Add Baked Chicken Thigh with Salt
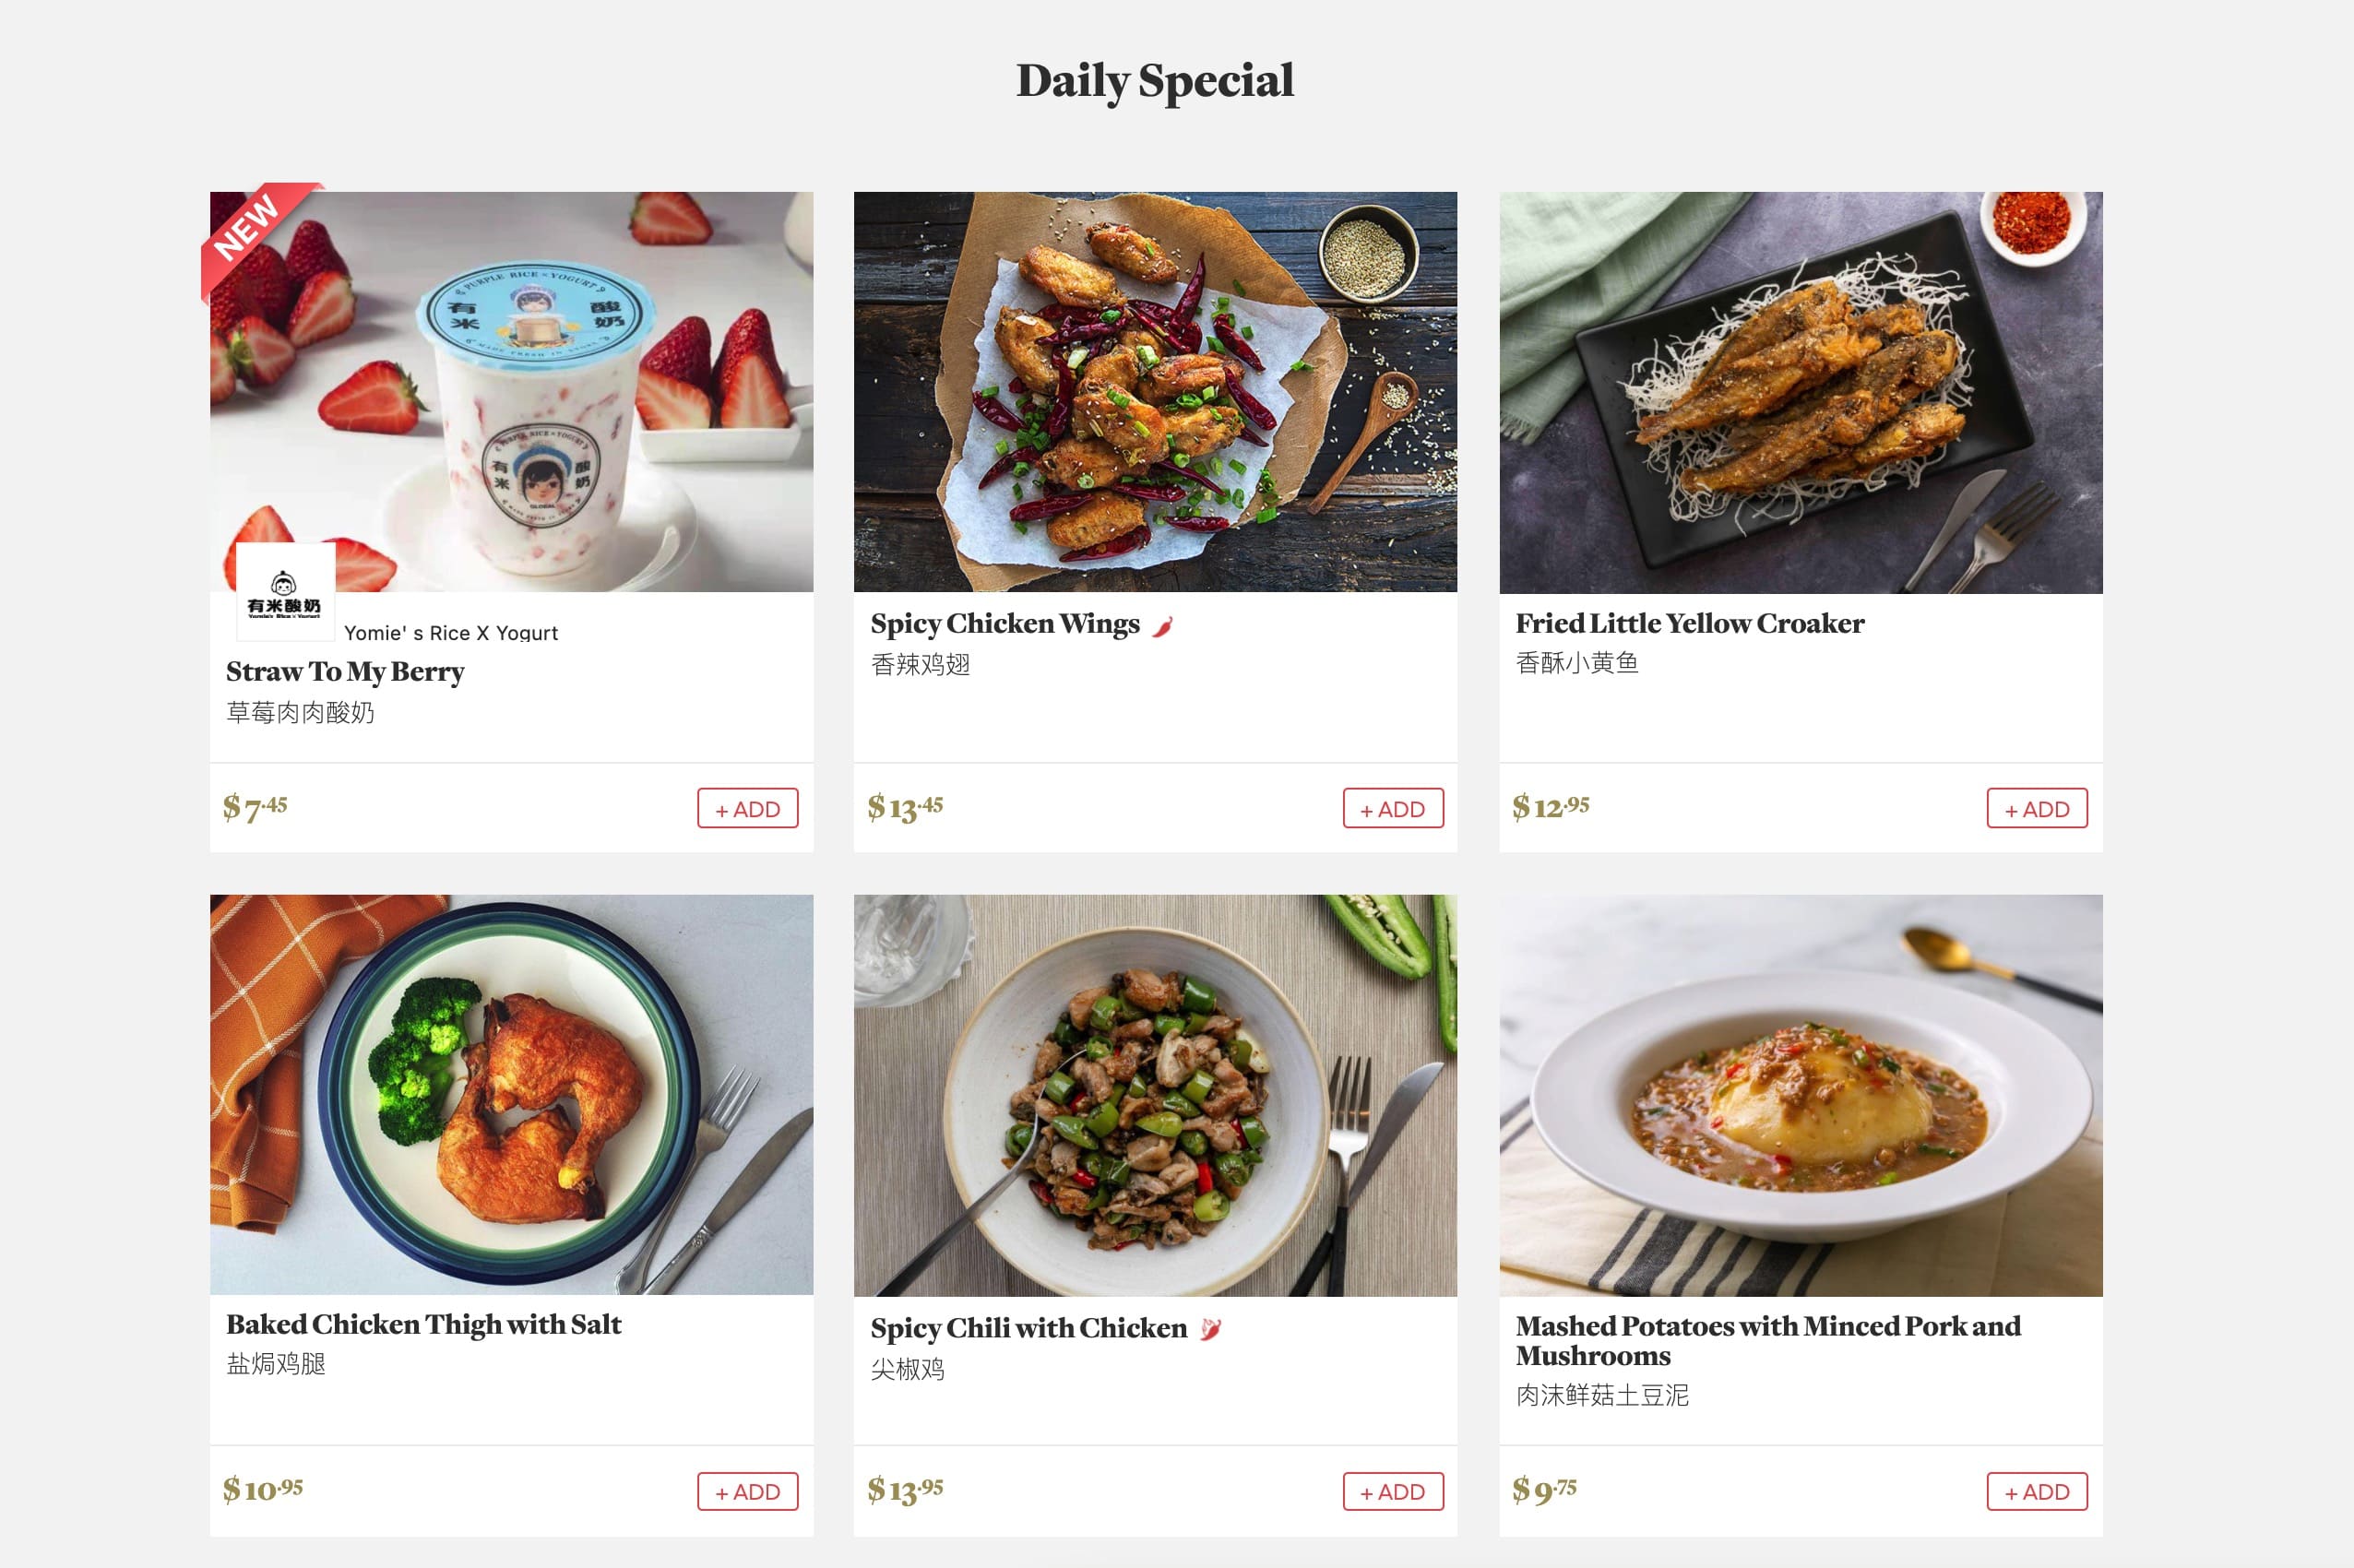 coord(747,1491)
